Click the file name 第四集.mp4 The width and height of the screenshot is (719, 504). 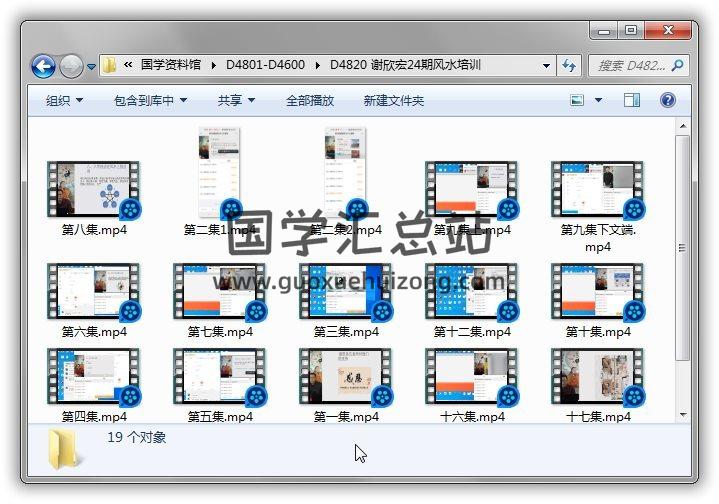click(94, 416)
